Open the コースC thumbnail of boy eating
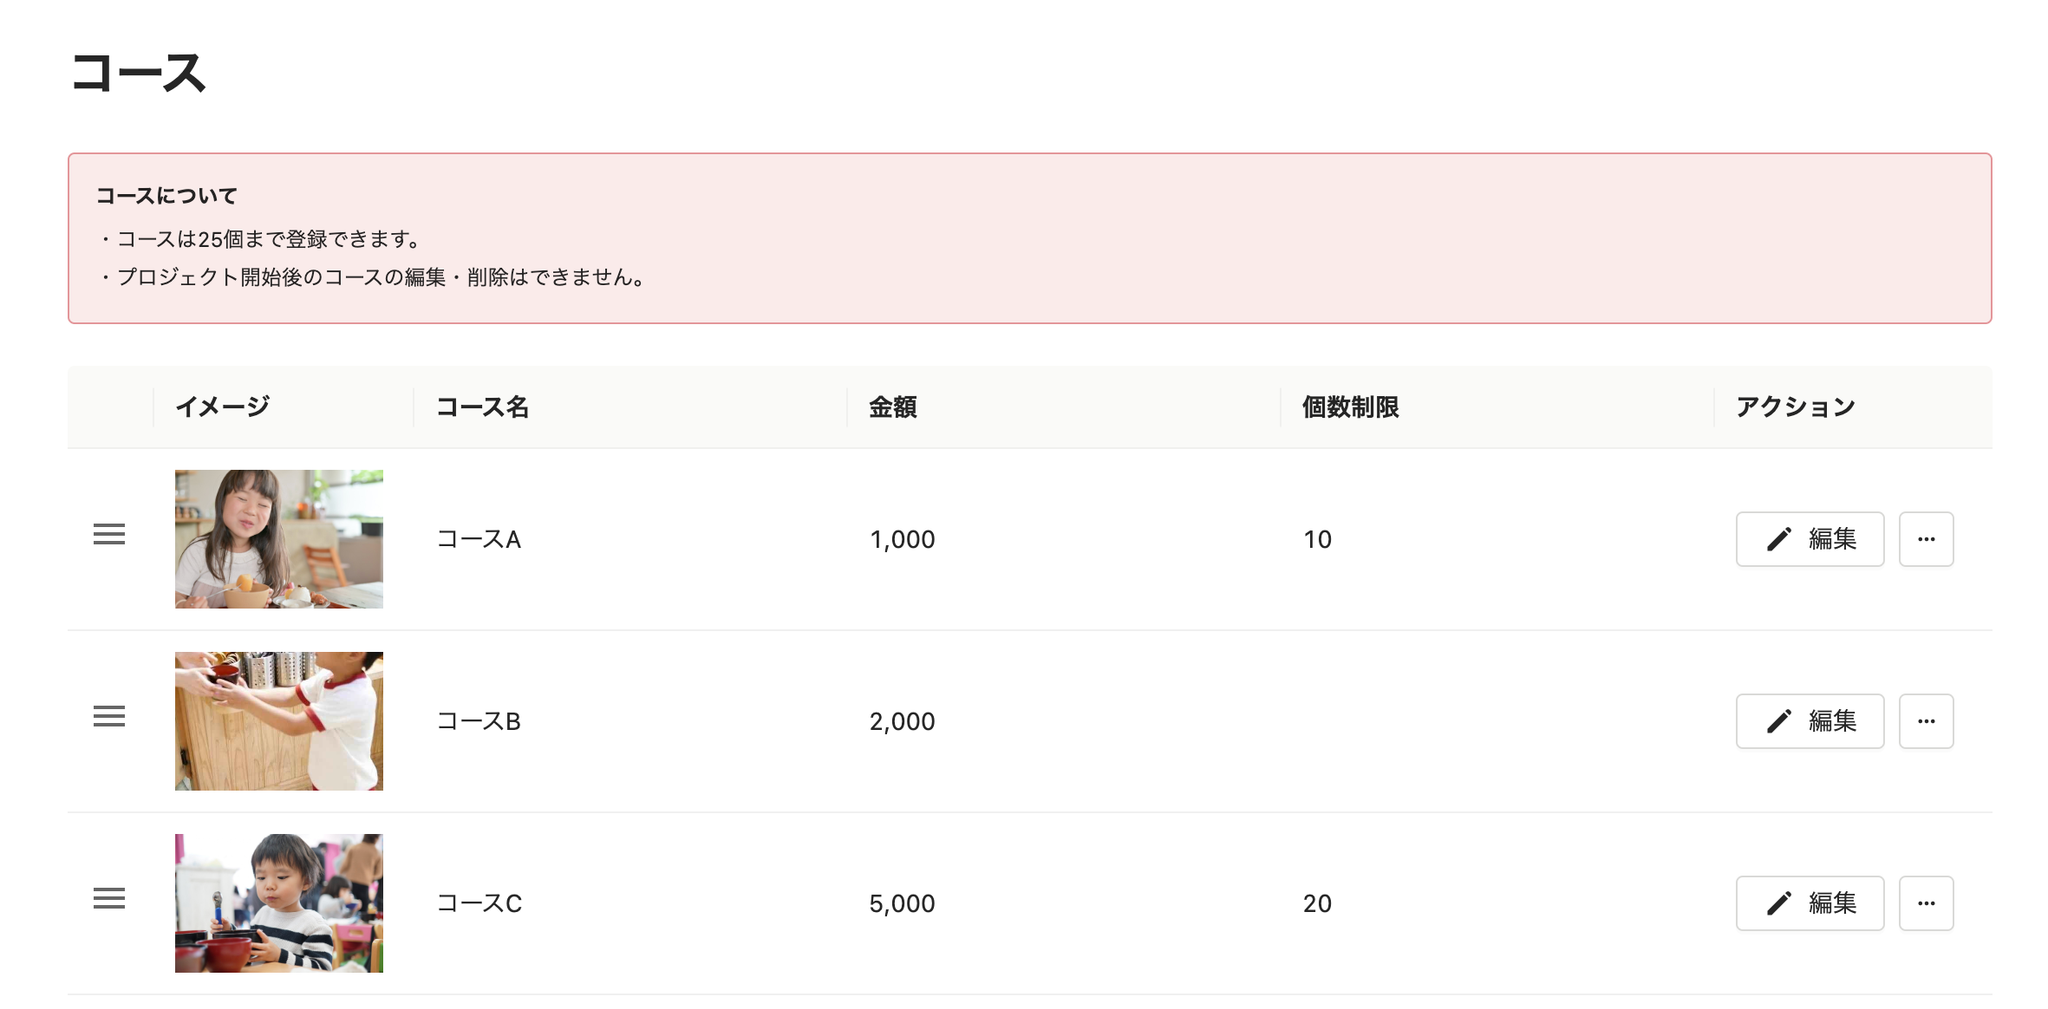 [279, 903]
